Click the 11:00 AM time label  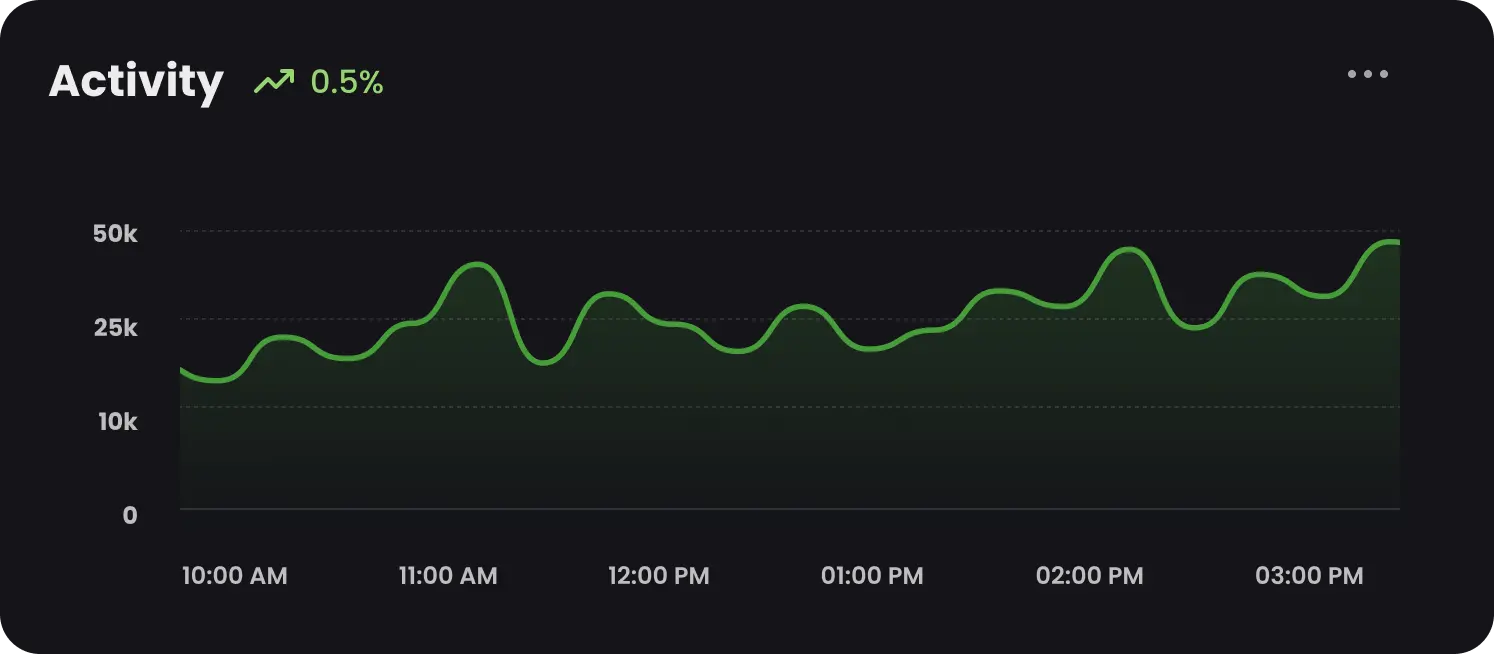447,576
